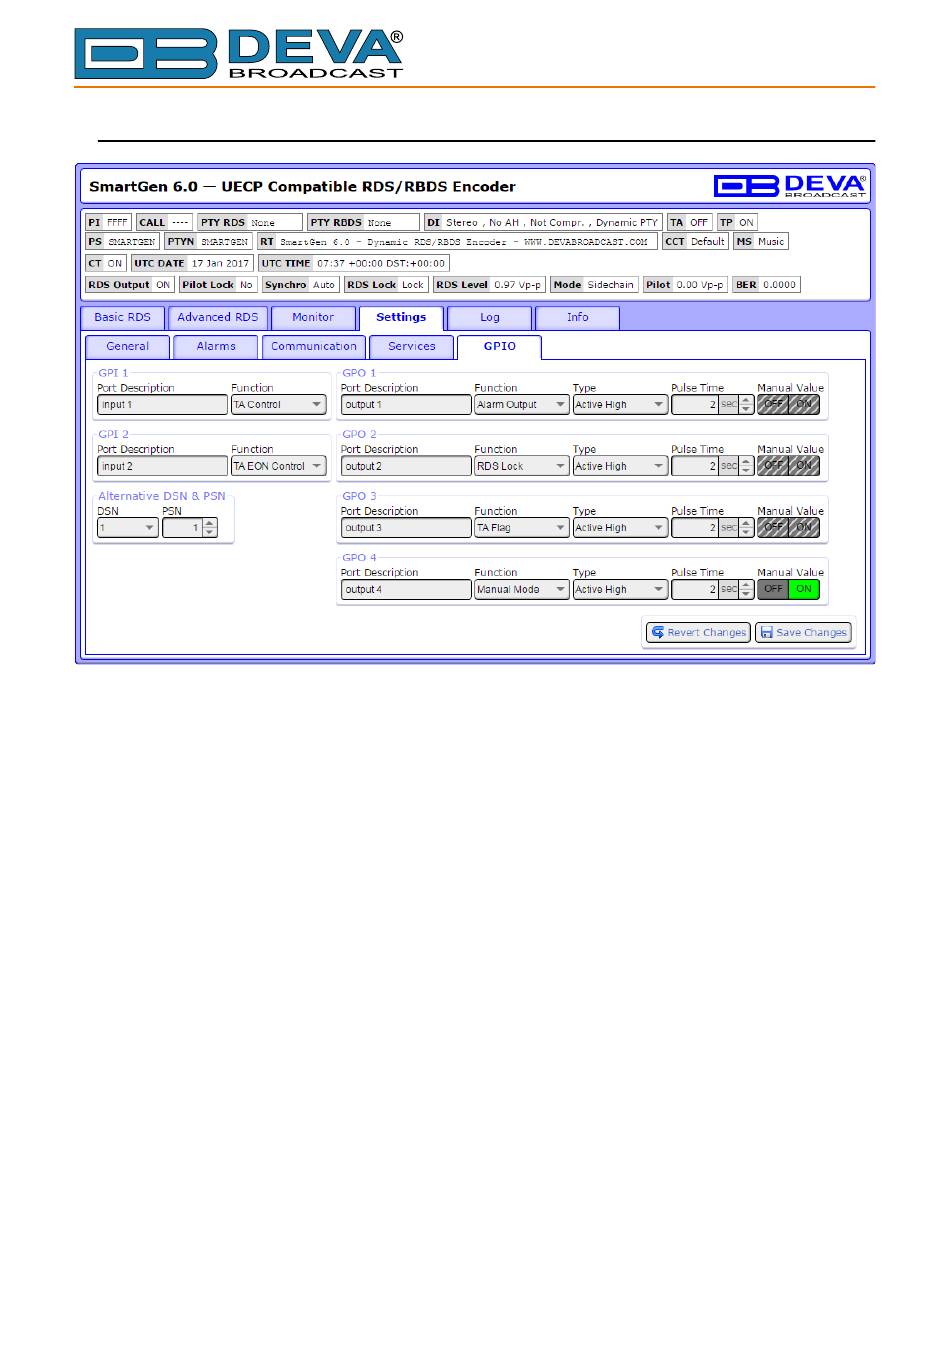Click the Save Changes button
950x1360 pixels.
tap(803, 632)
